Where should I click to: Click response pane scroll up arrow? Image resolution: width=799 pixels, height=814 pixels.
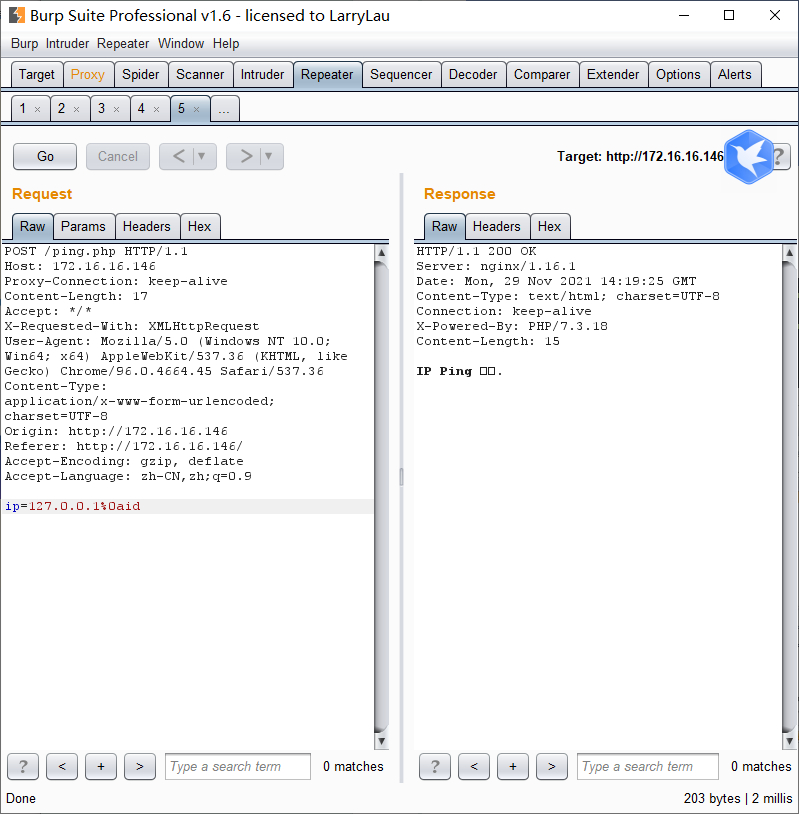click(x=789, y=253)
